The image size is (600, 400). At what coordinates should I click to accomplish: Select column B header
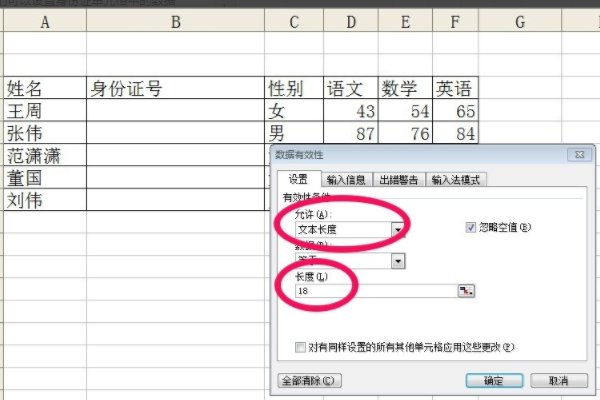[176, 22]
